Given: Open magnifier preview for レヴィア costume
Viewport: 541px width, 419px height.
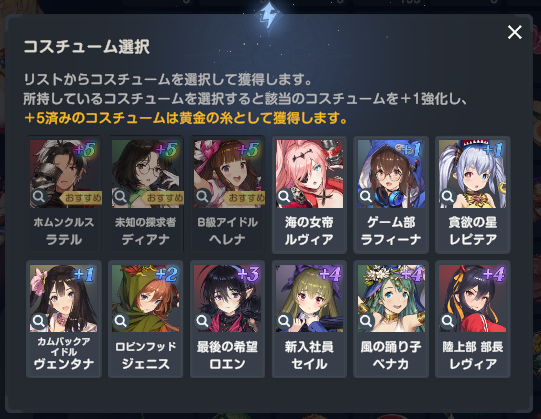Looking at the screenshot, I should pos(448,321).
